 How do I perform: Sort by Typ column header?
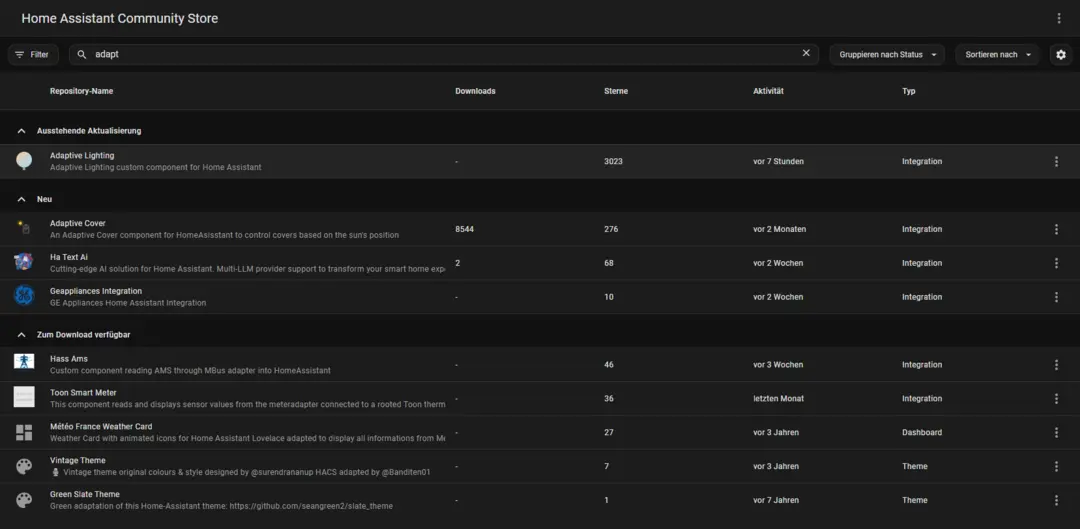(x=908, y=91)
